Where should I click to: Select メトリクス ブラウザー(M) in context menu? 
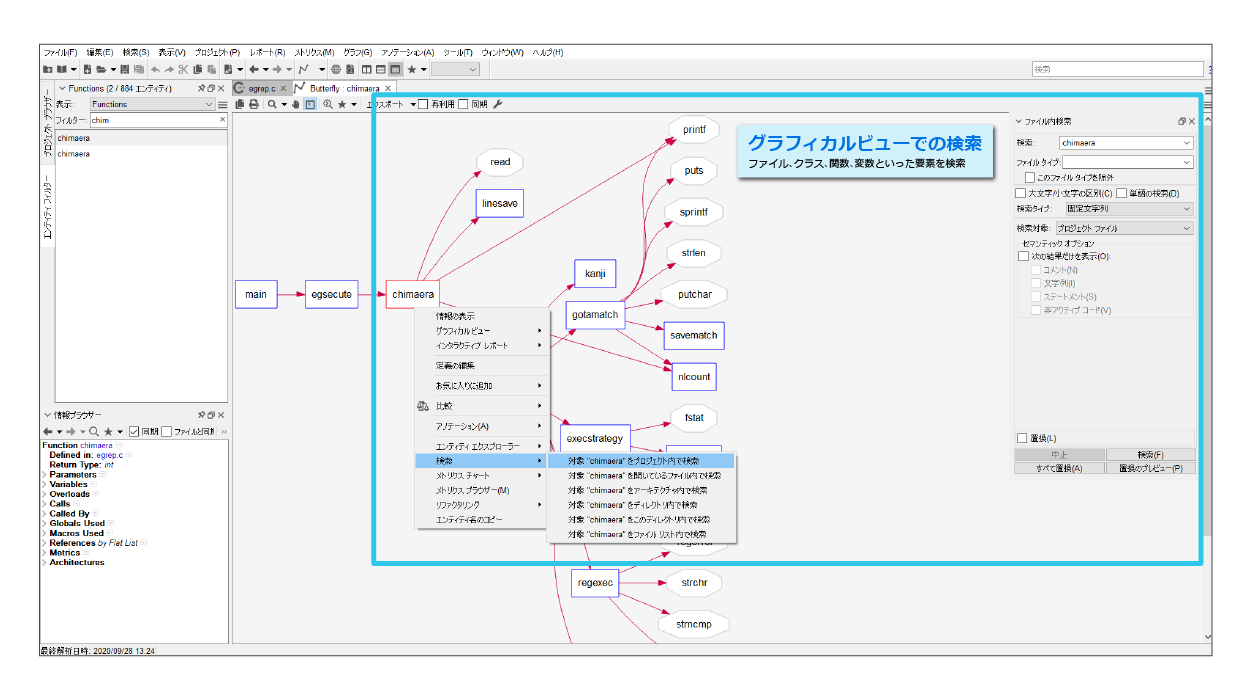(472, 490)
